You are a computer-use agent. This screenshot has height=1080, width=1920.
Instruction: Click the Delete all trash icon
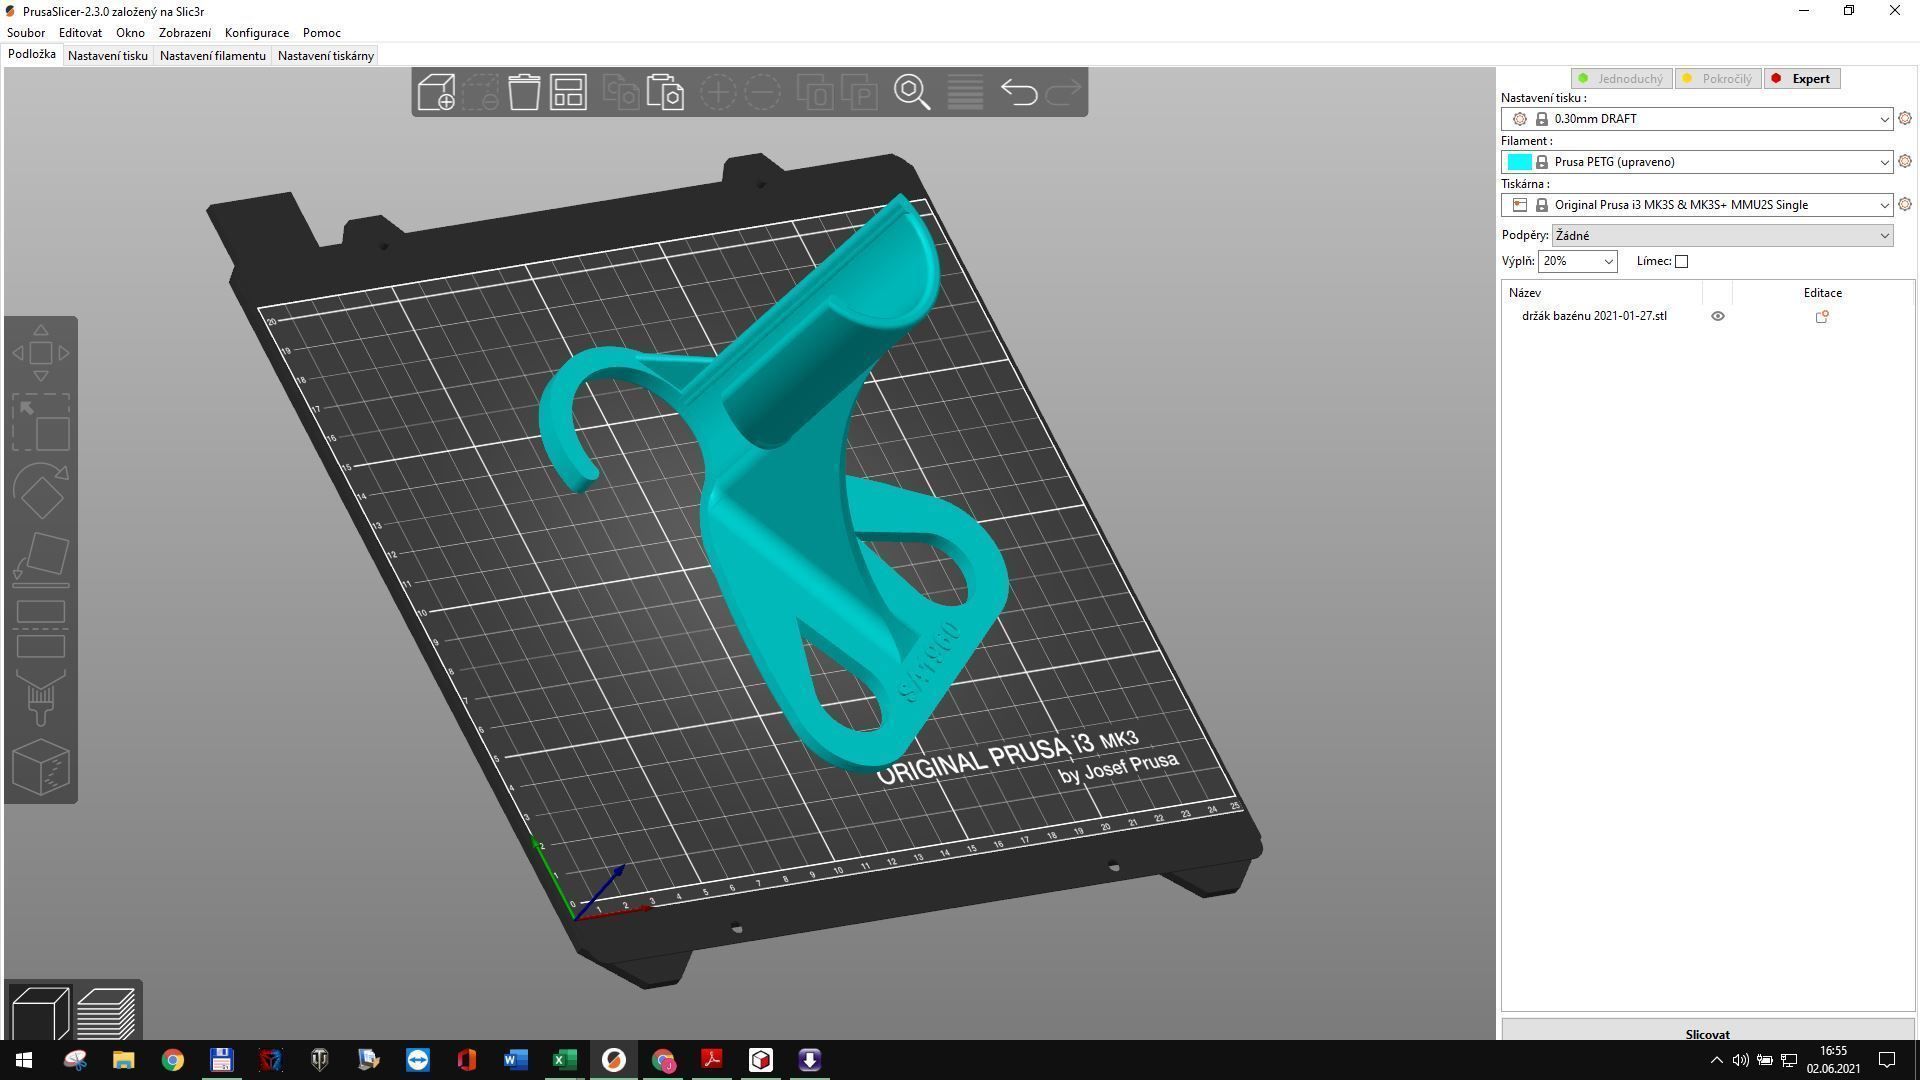tap(524, 92)
